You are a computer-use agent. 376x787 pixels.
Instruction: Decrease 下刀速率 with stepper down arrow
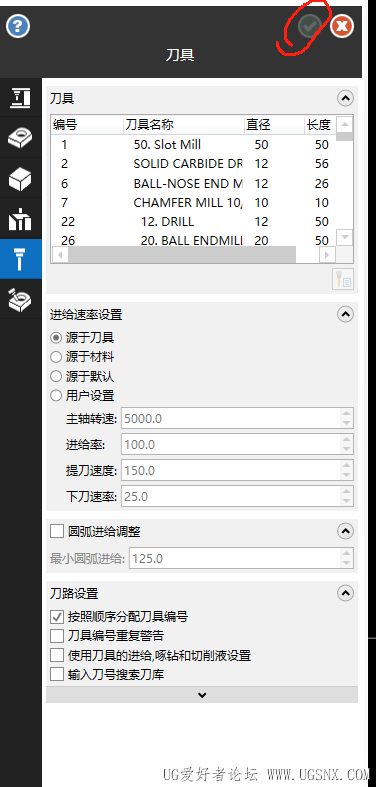pos(346,502)
